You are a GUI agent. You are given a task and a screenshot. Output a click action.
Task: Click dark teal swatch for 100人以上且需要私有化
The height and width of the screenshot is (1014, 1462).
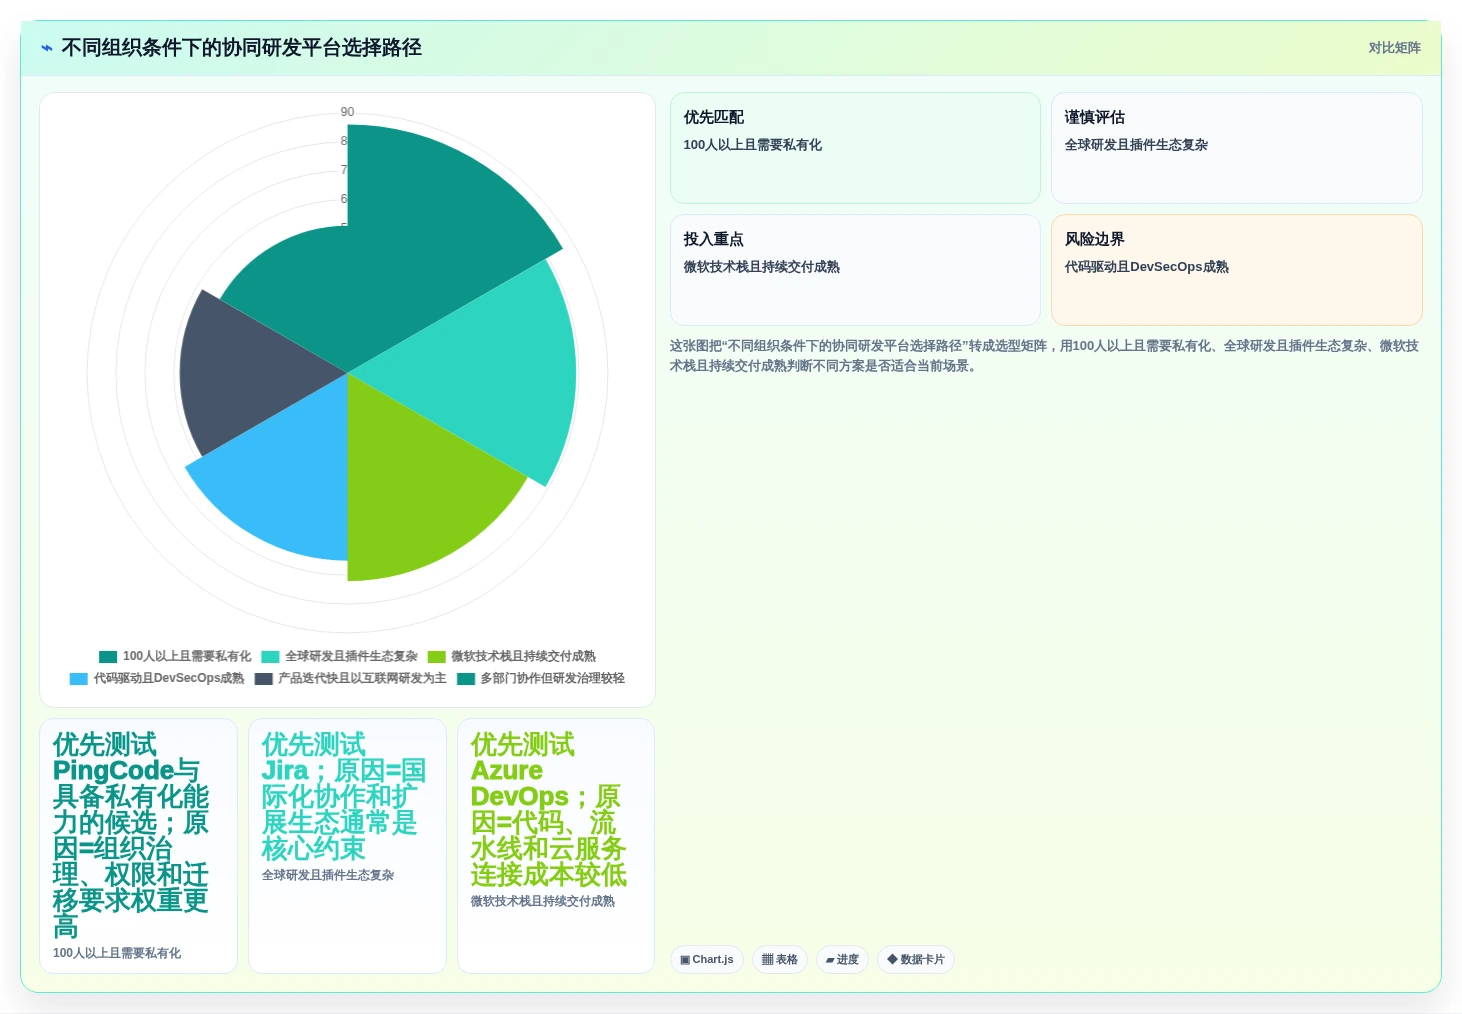click(108, 657)
